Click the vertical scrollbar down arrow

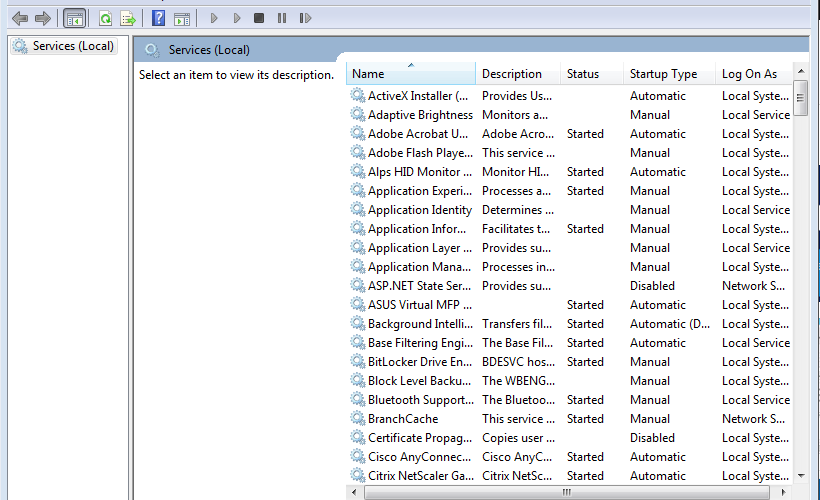coord(801,475)
